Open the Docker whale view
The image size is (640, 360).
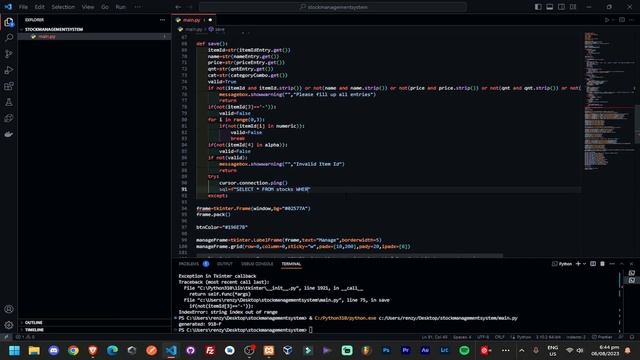pyautogui.click(x=9, y=134)
